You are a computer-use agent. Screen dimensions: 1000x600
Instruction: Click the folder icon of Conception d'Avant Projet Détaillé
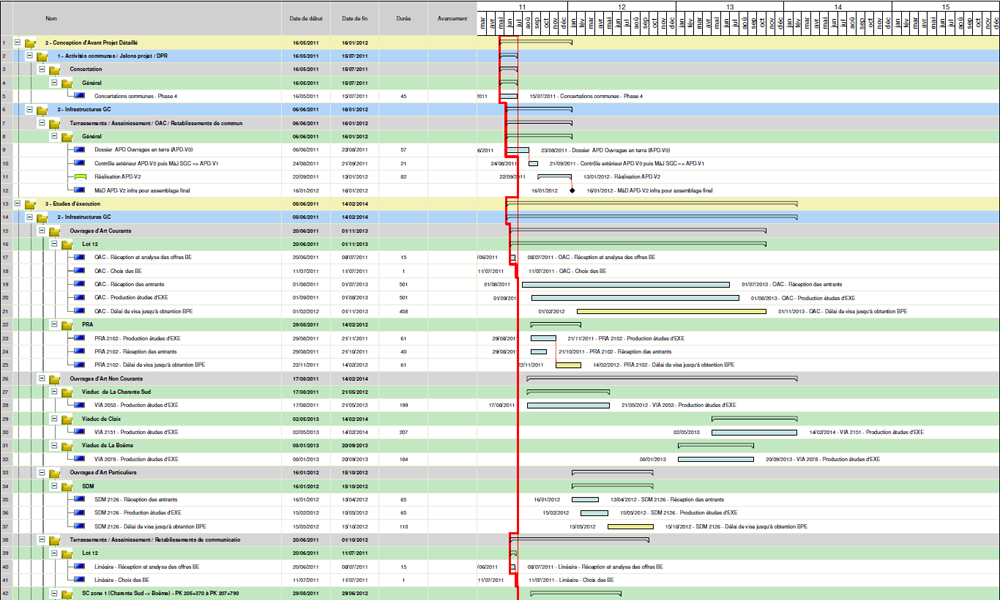click(30, 43)
